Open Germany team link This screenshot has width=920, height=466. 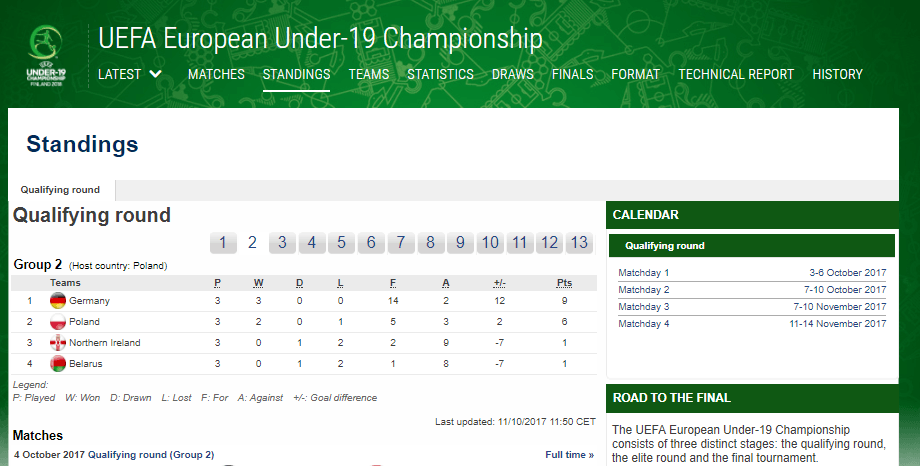point(89,301)
